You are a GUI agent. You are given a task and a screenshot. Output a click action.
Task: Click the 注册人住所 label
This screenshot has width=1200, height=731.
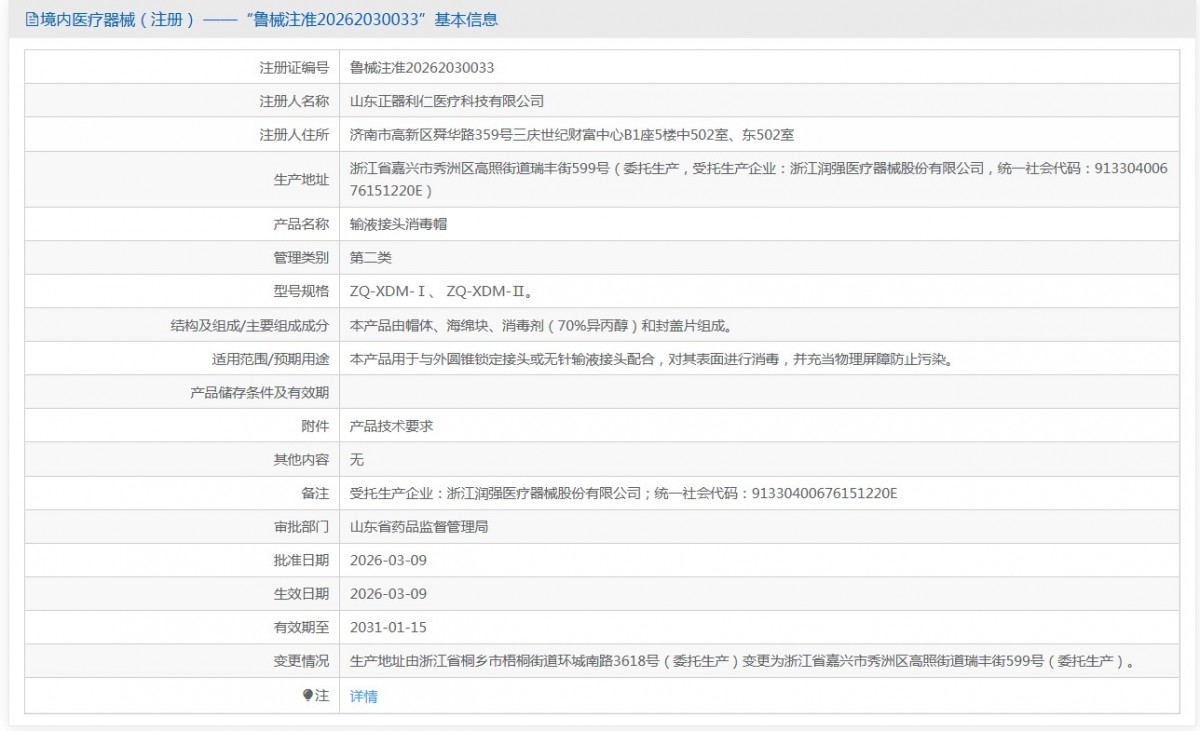click(294, 135)
